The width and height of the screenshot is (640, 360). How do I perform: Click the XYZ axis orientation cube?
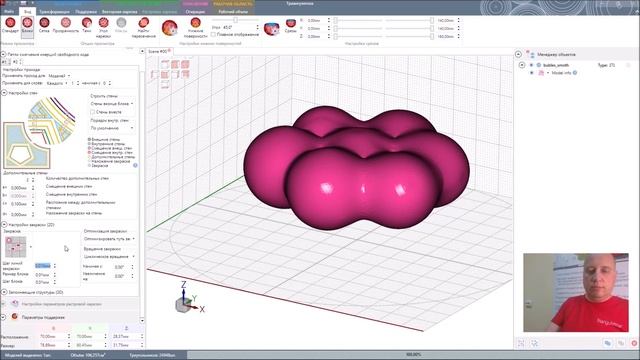[183, 305]
